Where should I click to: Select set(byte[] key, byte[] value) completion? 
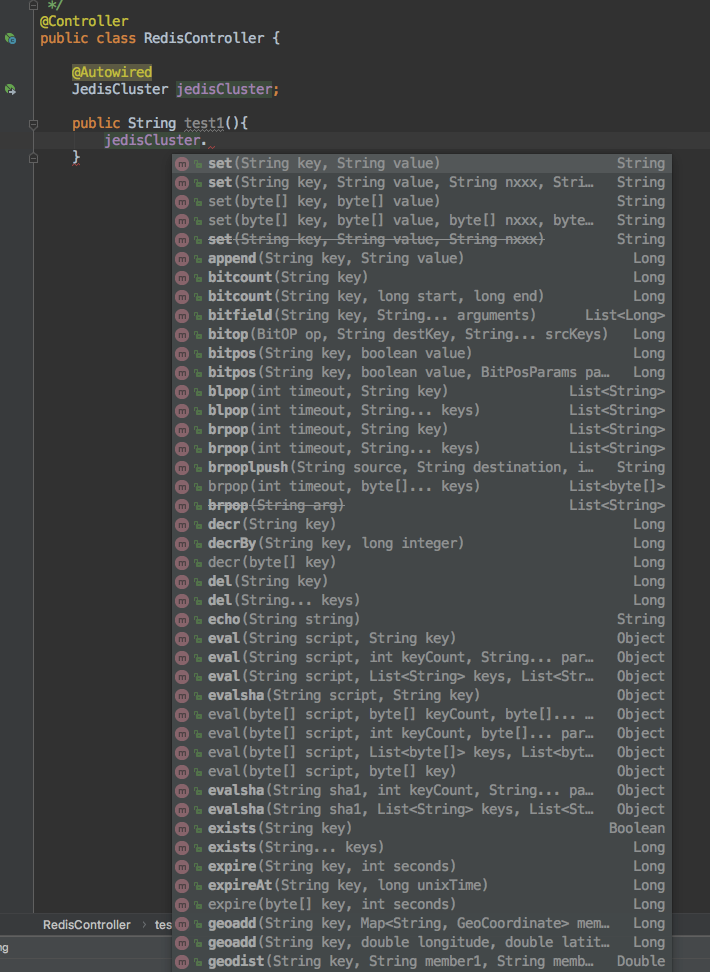click(422, 201)
